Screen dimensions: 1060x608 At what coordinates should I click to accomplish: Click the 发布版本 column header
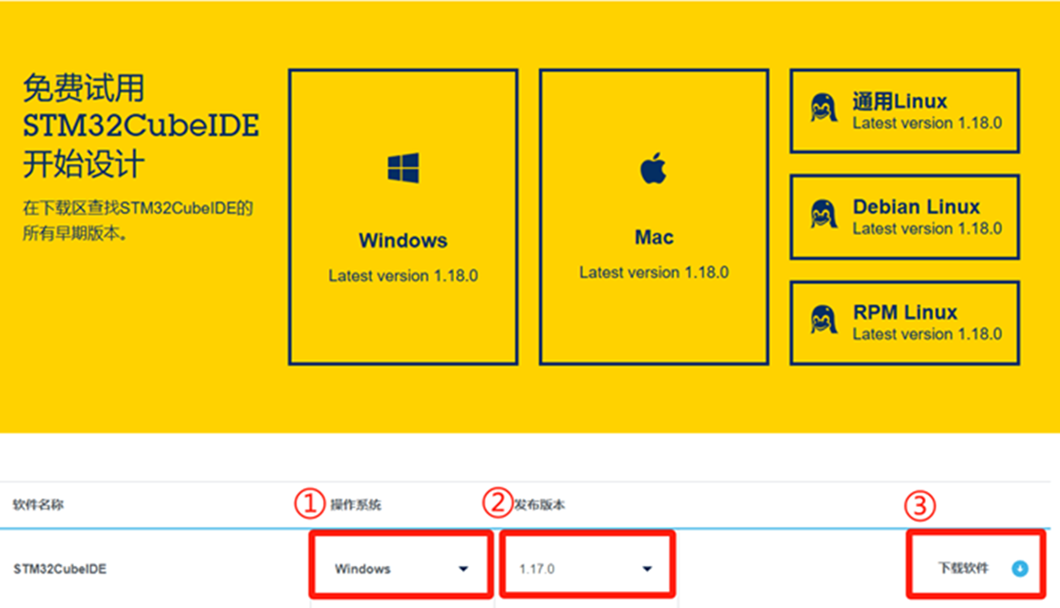539,505
